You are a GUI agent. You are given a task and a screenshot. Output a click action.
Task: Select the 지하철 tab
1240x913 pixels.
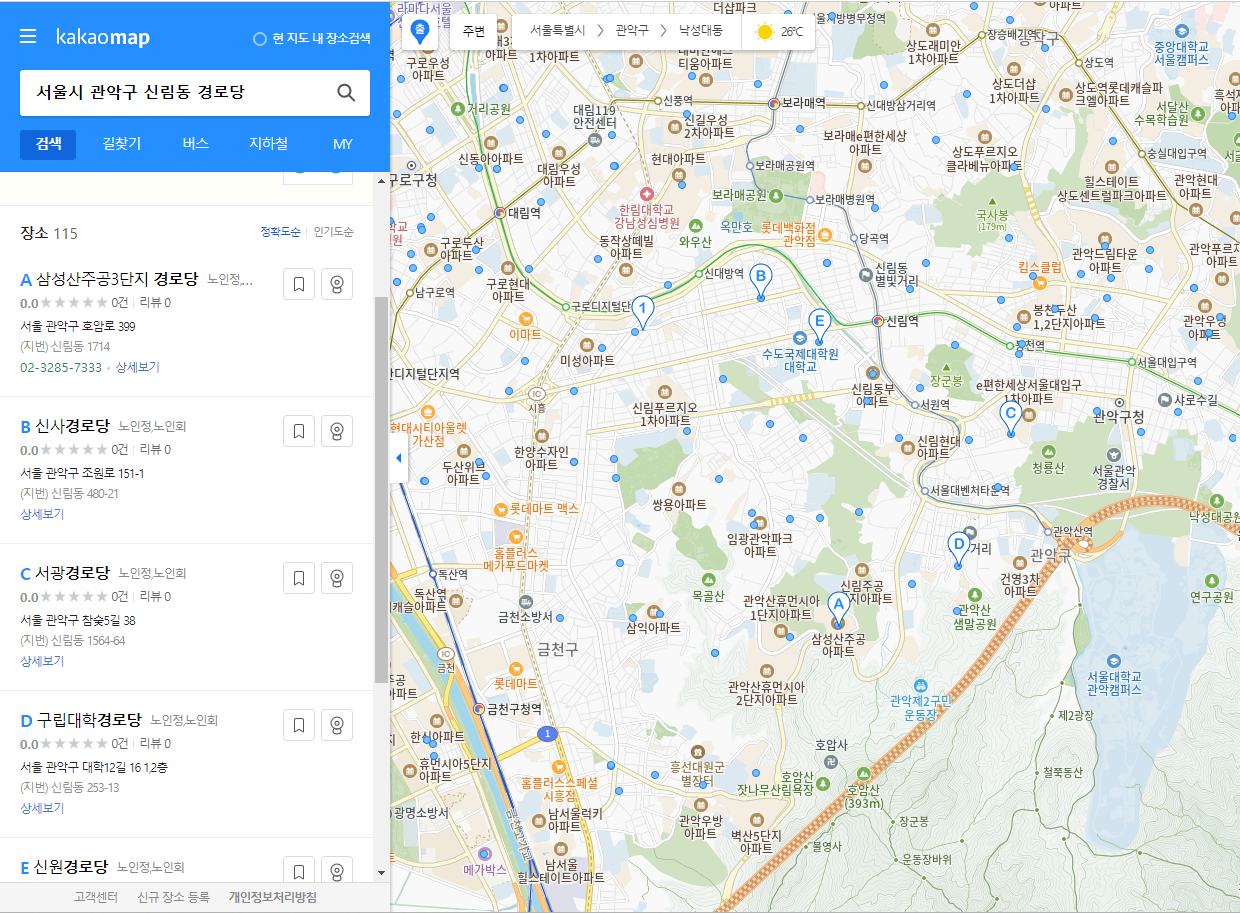(x=268, y=144)
